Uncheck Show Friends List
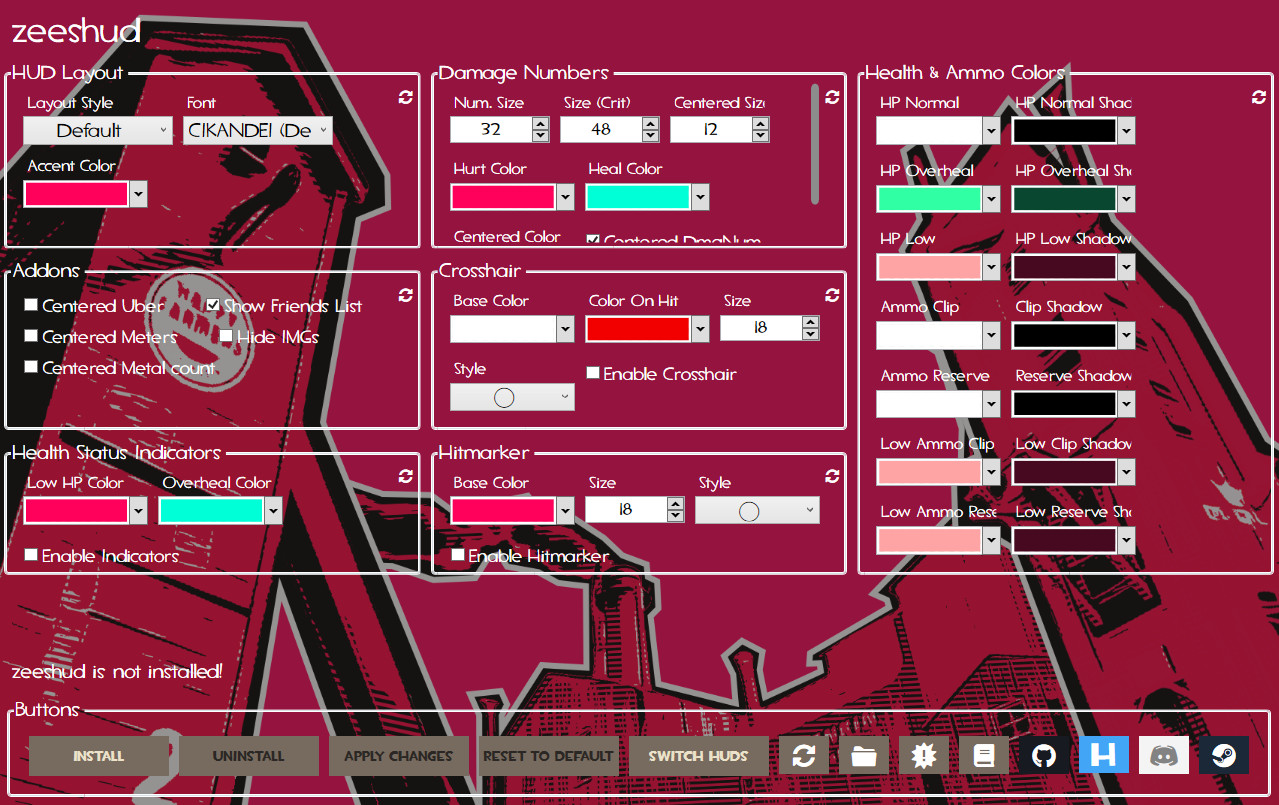 coord(214,304)
